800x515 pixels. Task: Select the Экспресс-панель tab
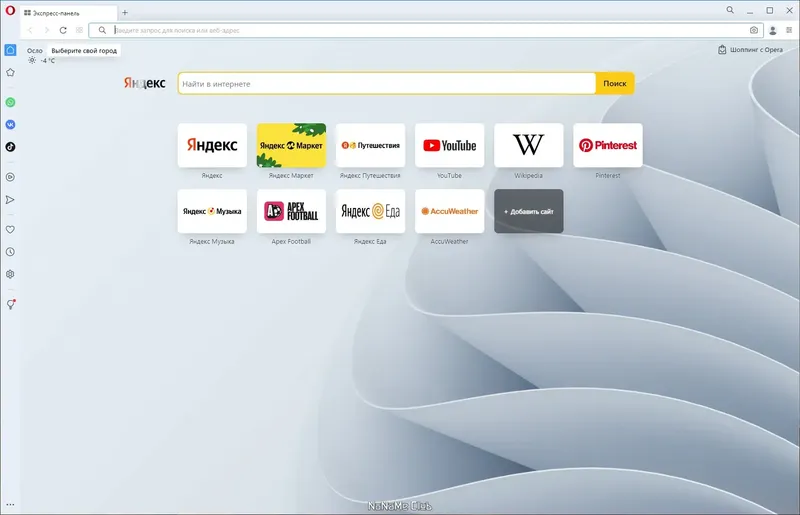pos(67,13)
